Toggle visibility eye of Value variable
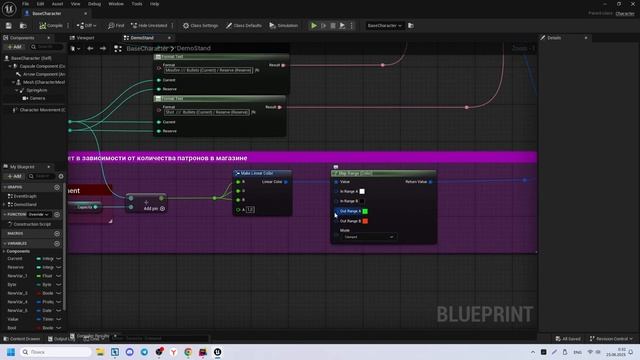 (x=59, y=319)
